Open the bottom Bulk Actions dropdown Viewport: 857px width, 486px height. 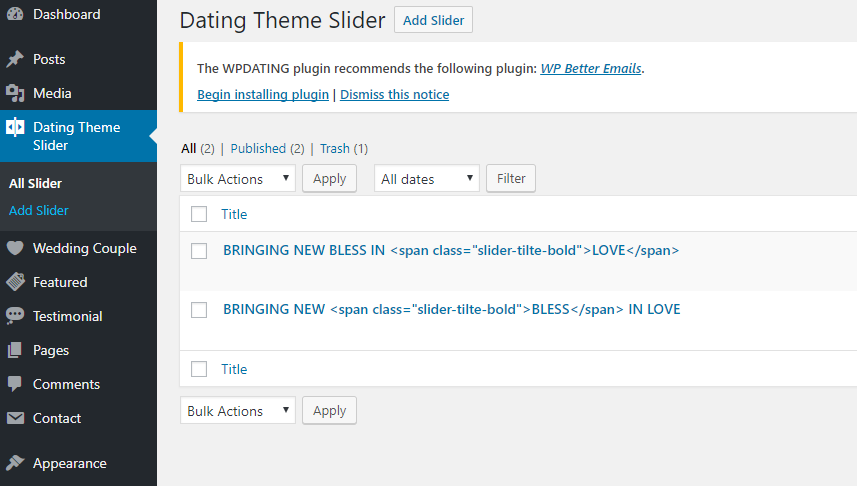[238, 411]
